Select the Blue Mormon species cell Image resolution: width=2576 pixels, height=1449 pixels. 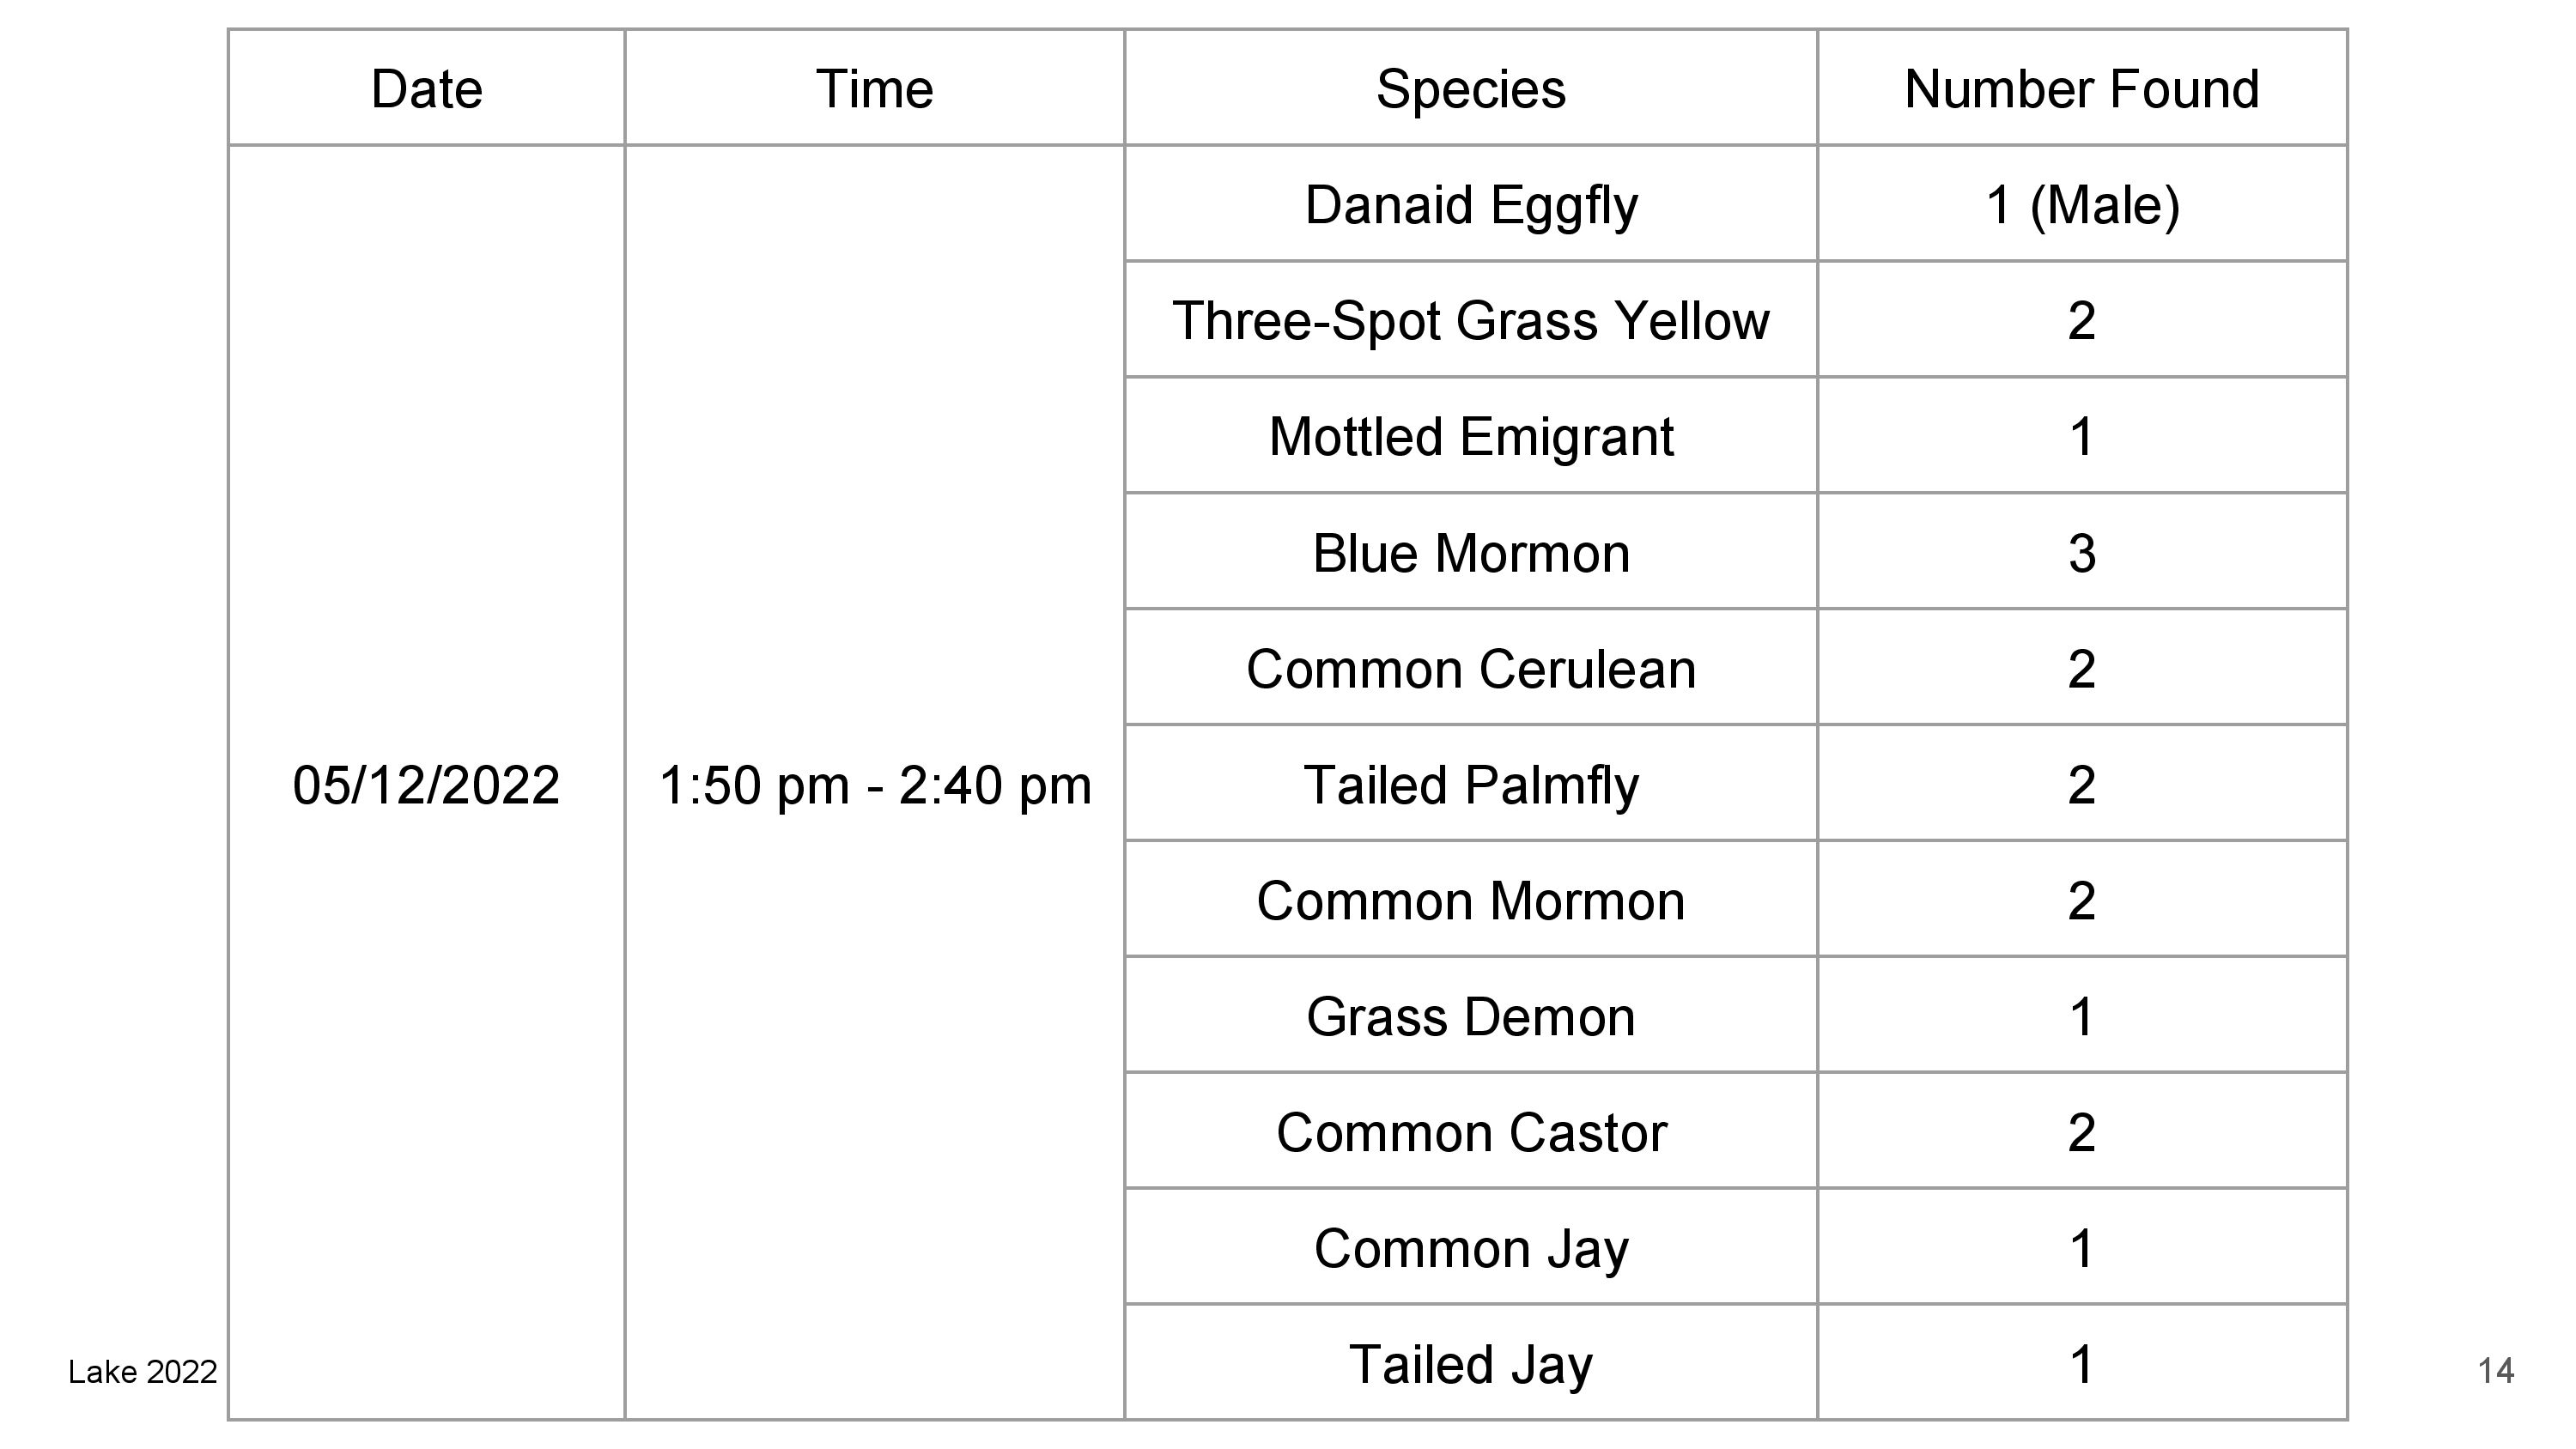click(1470, 553)
